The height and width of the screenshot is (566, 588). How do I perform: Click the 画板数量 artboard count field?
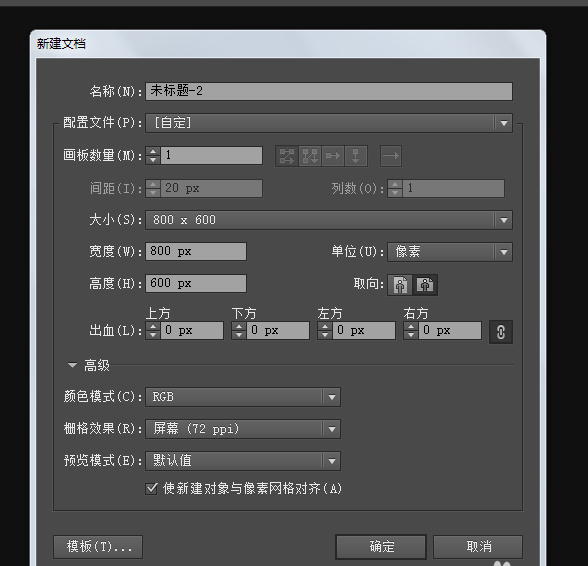212,155
